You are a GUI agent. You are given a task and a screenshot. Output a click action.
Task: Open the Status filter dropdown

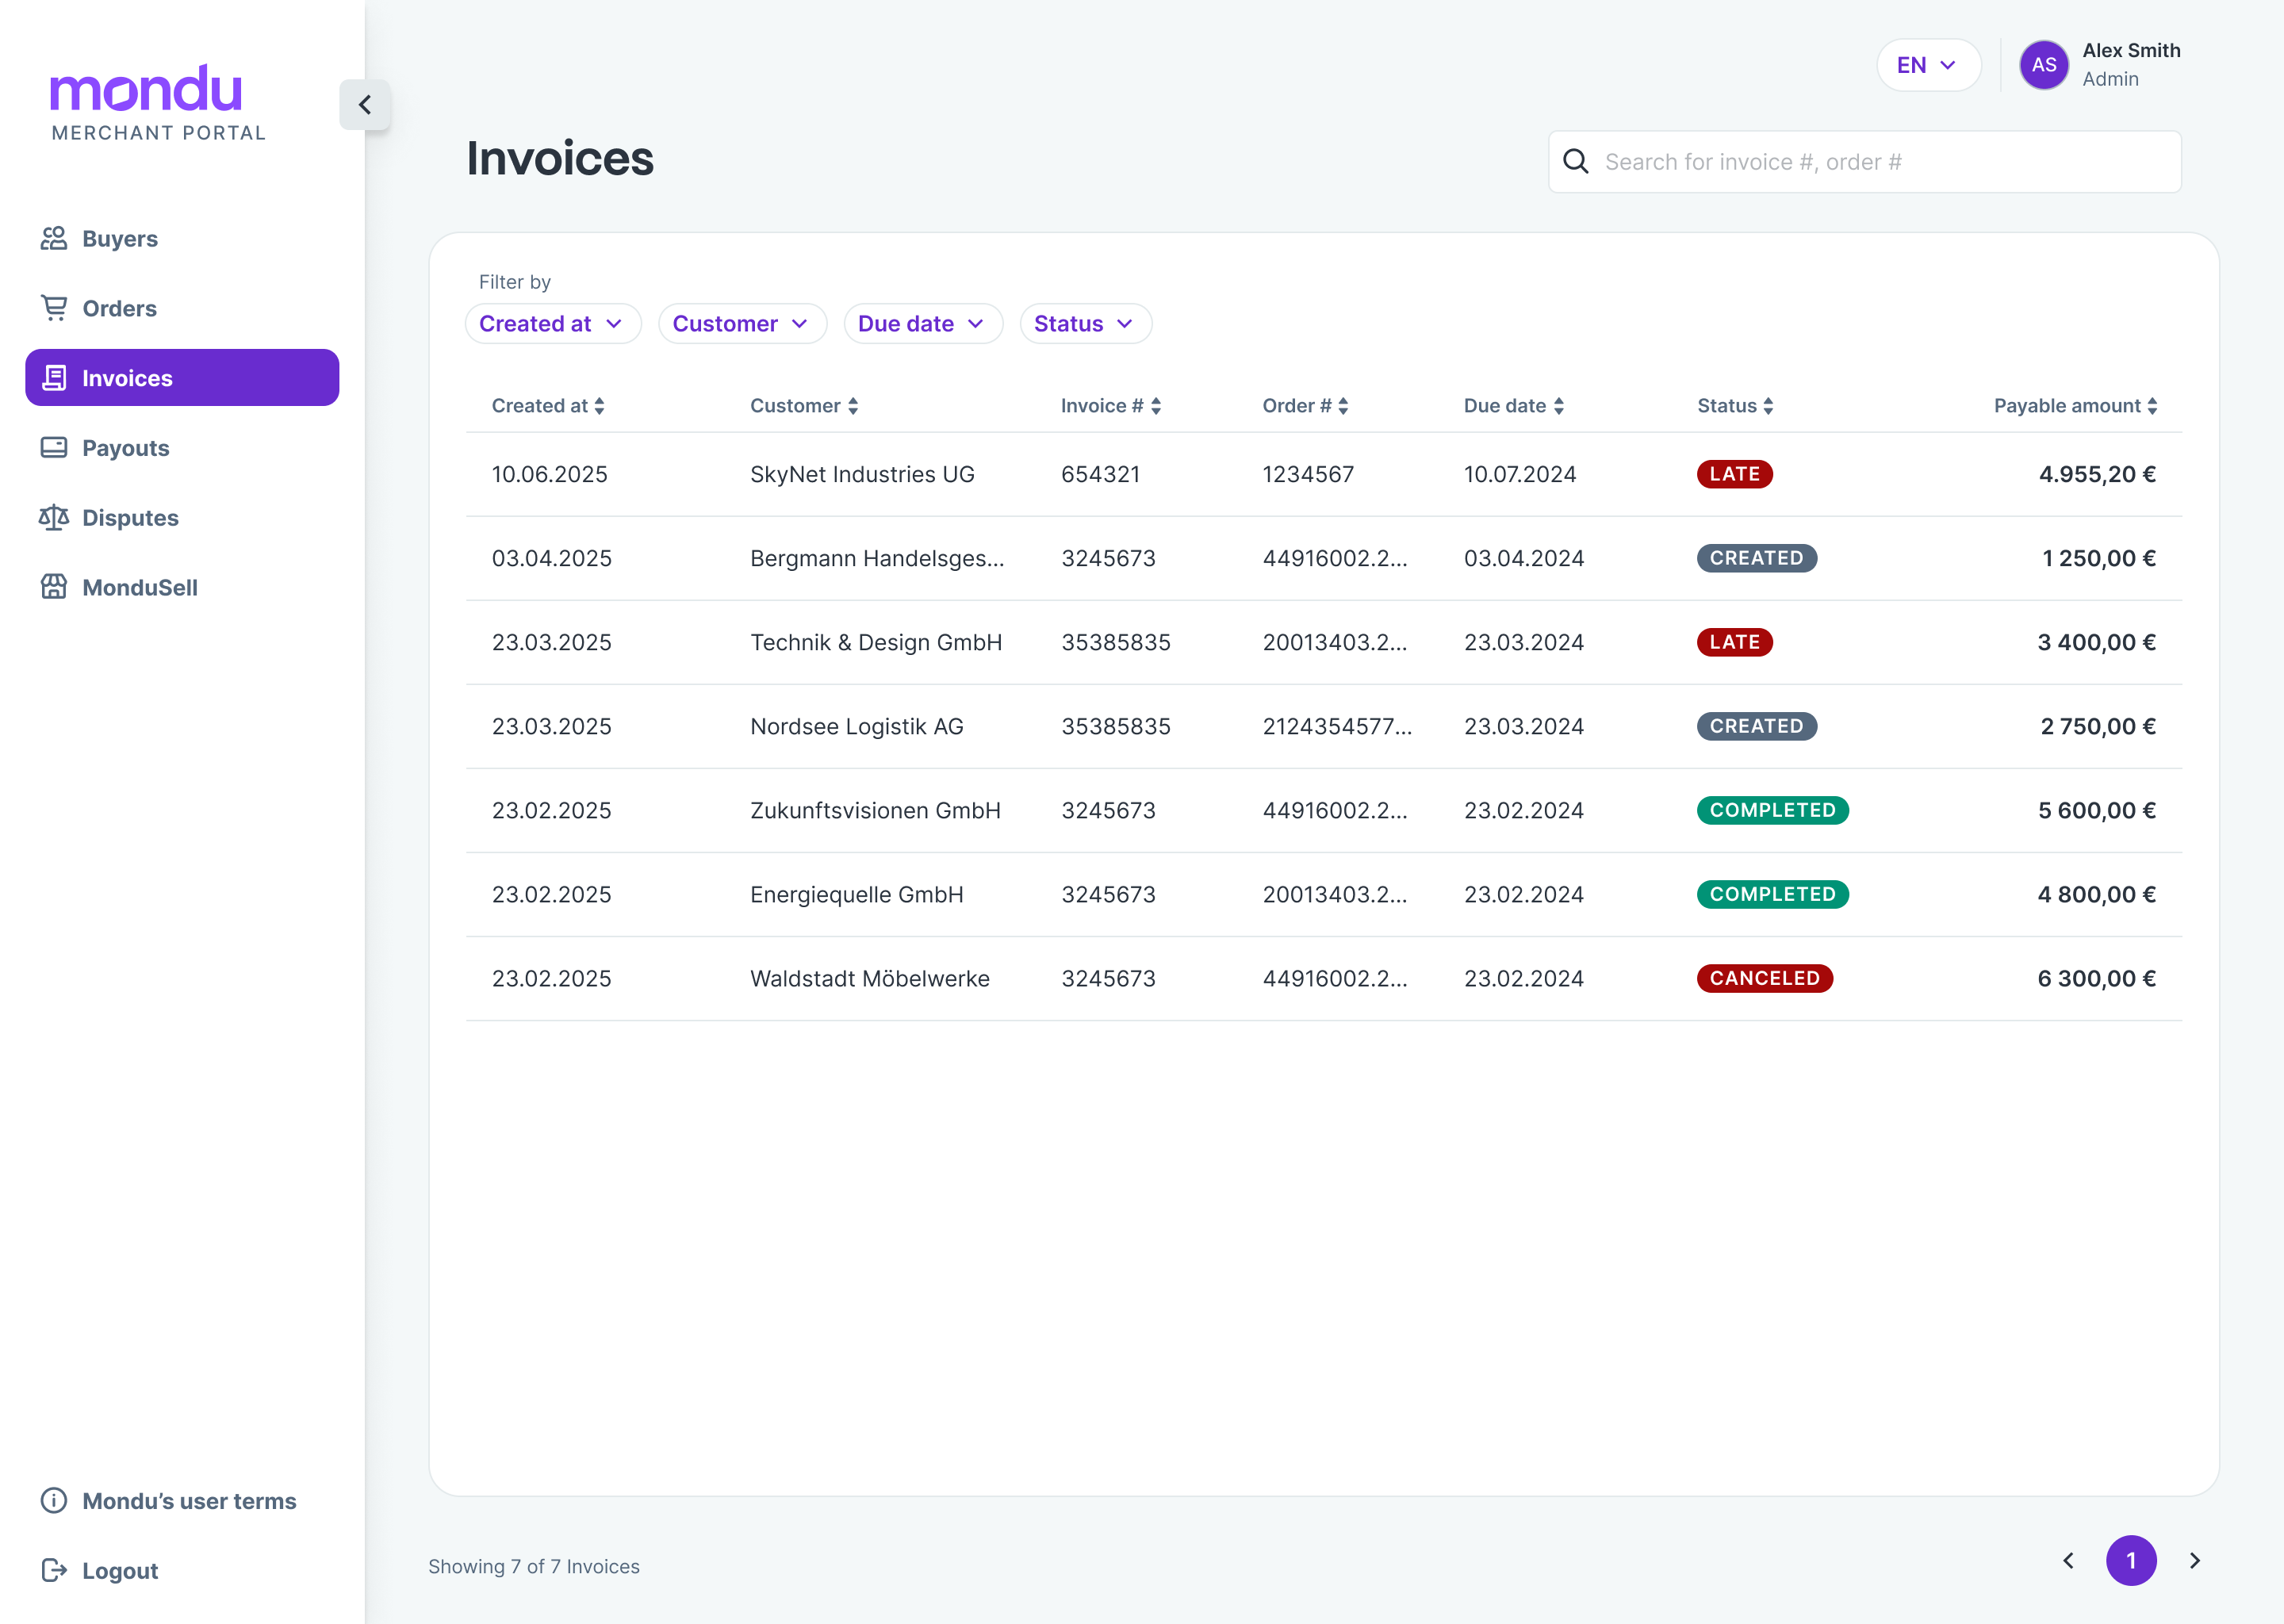coord(1084,324)
